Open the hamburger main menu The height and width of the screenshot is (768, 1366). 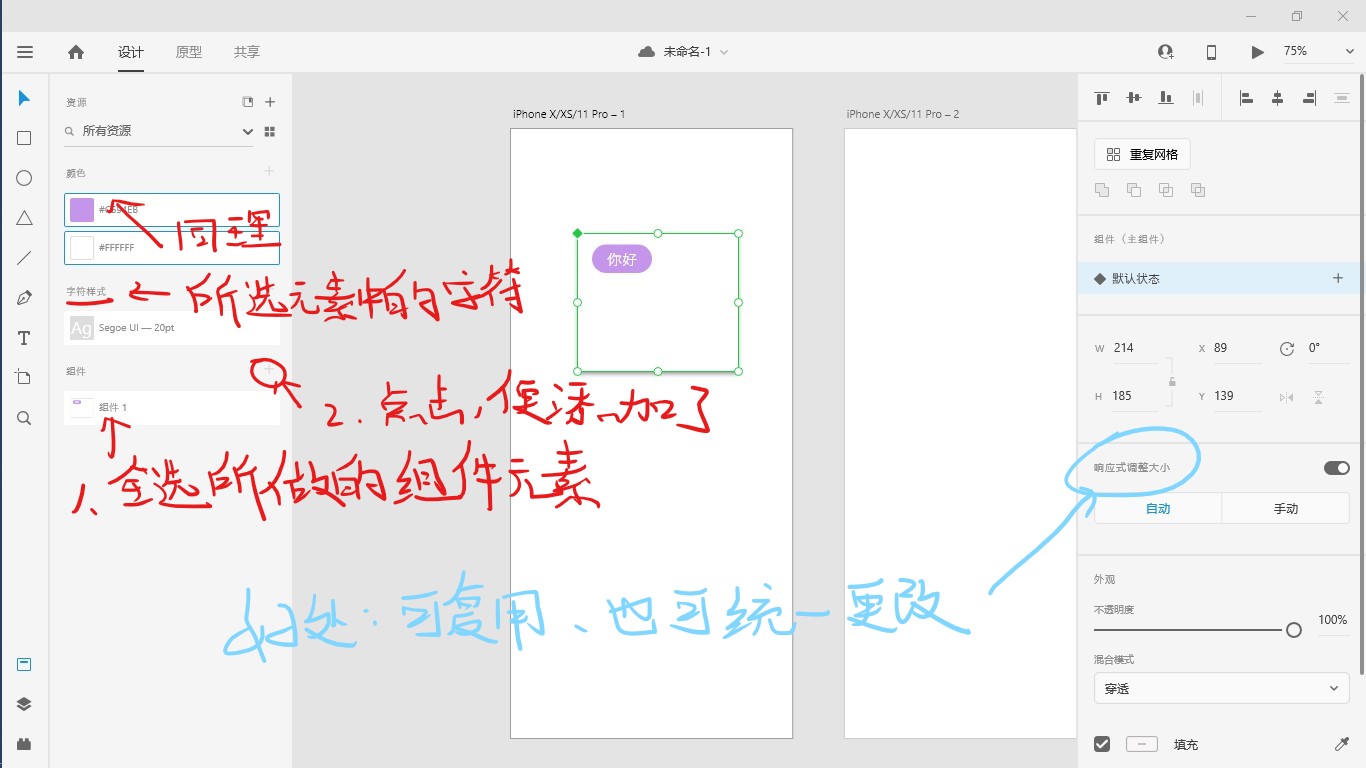pos(25,52)
